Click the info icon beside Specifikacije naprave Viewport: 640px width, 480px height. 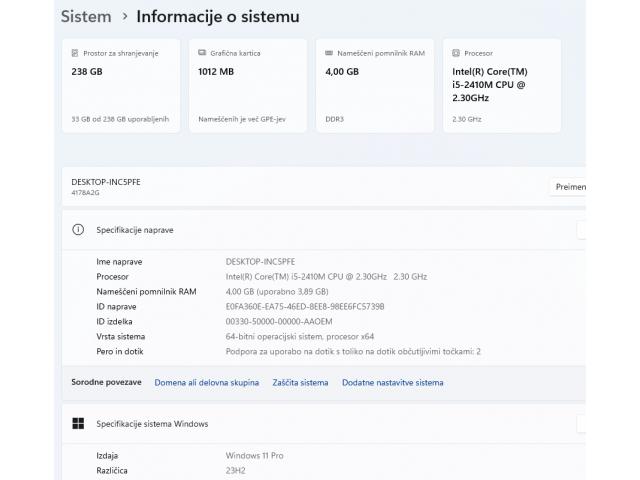(78, 229)
